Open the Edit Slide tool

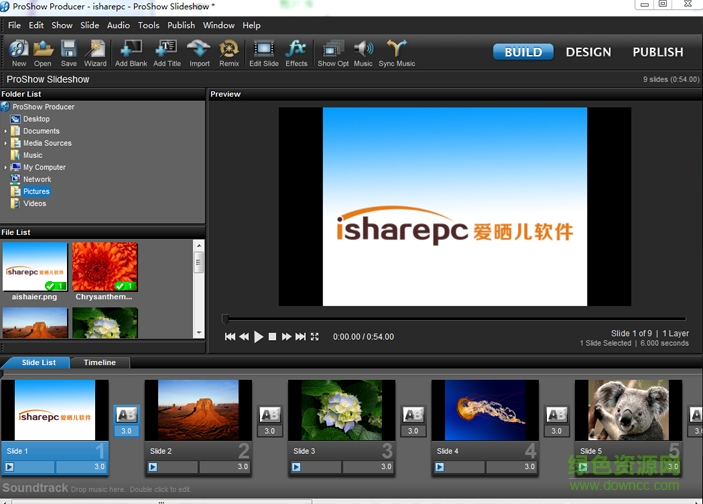click(x=264, y=49)
